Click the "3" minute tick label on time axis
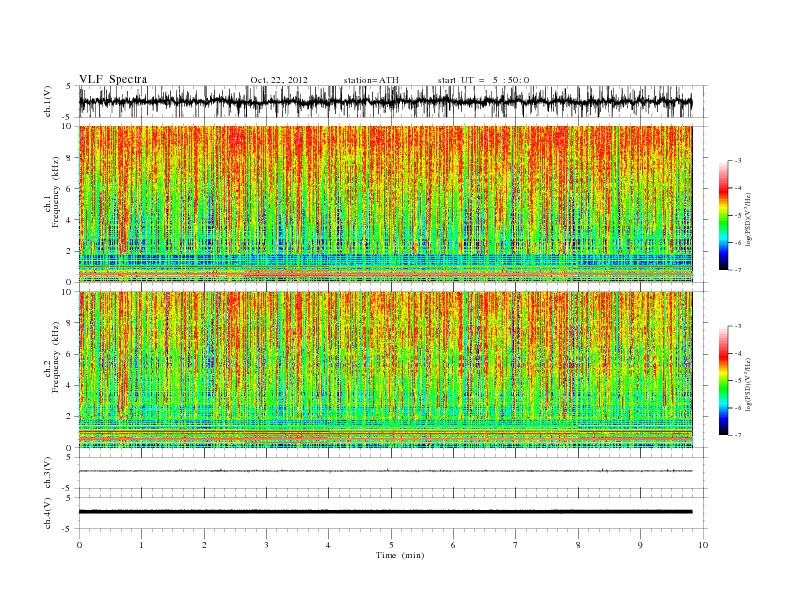792x612 pixels. click(266, 545)
